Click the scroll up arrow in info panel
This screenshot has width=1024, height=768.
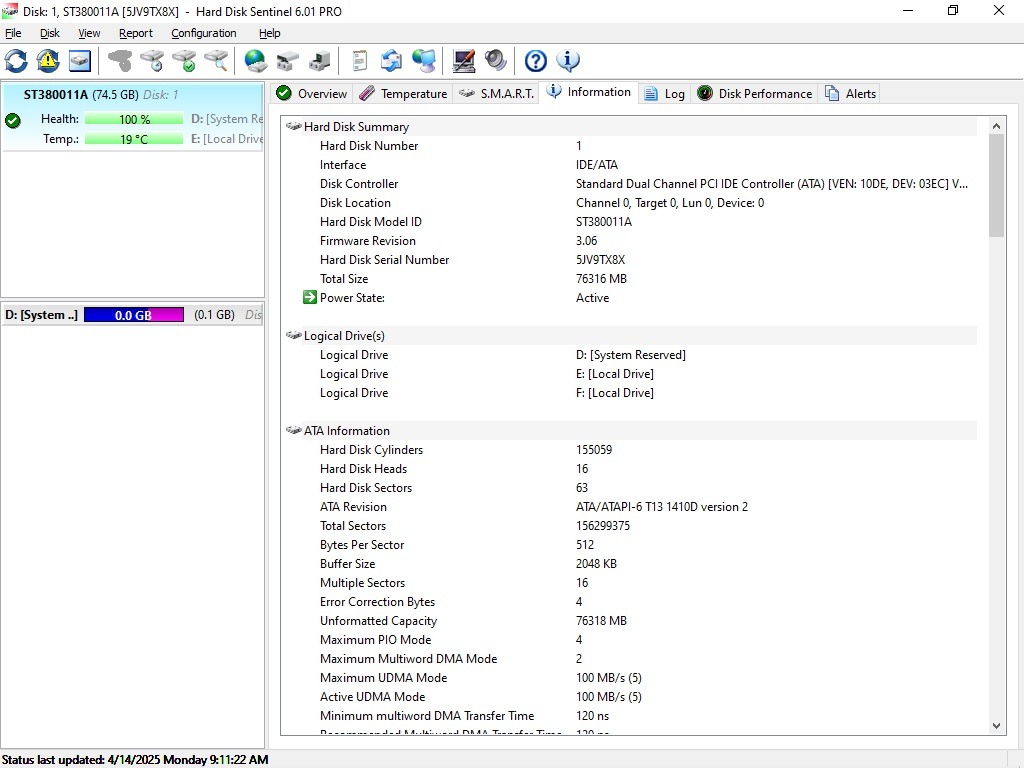click(x=996, y=126)
